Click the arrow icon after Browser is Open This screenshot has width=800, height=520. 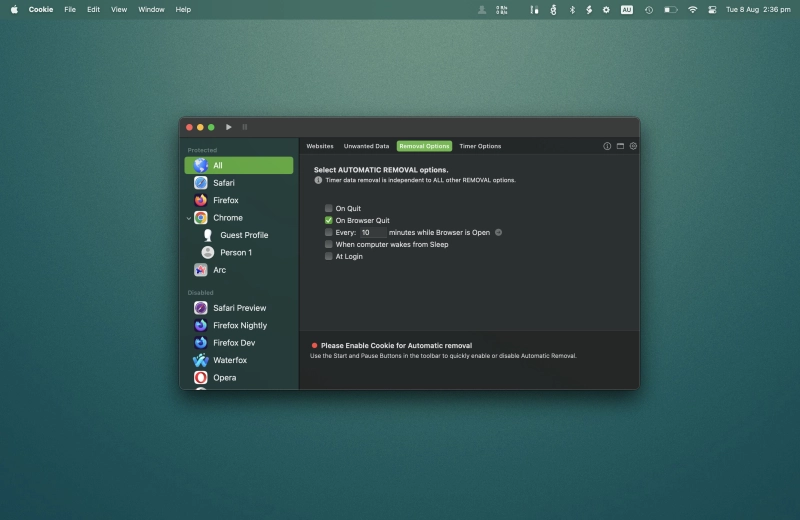tap(498, 232)
